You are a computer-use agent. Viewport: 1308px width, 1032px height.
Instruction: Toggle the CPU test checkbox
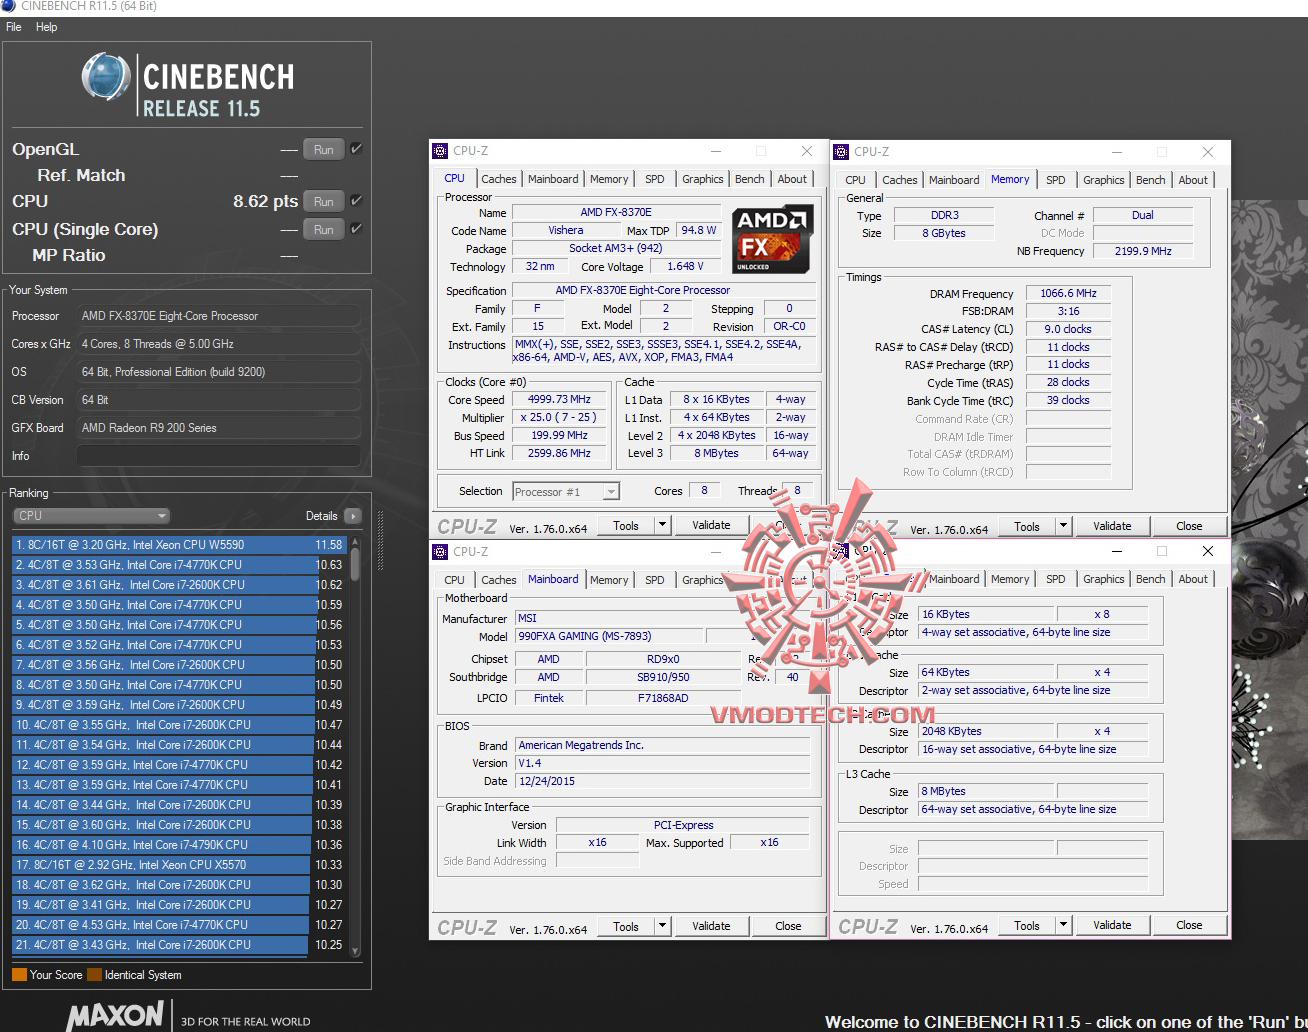(x=356, y=201)
